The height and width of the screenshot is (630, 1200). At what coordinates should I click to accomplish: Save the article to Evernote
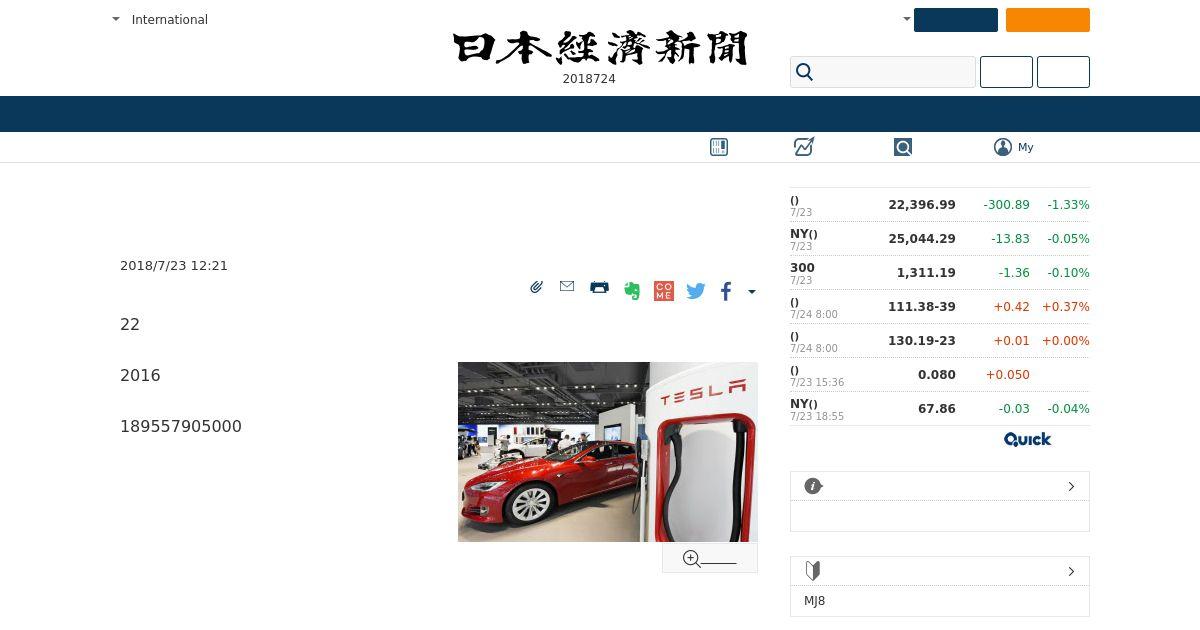point(631,291)
